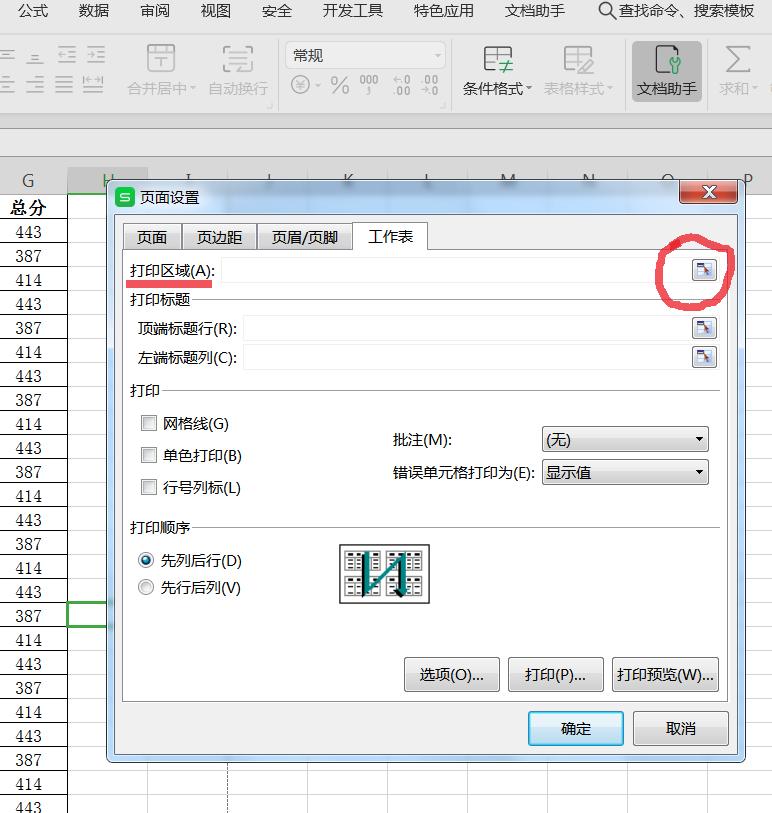Image resolution: width=772 pixels, height=813 pixels.
Task: Click the 取消 button
Action: tap(681, 728)
